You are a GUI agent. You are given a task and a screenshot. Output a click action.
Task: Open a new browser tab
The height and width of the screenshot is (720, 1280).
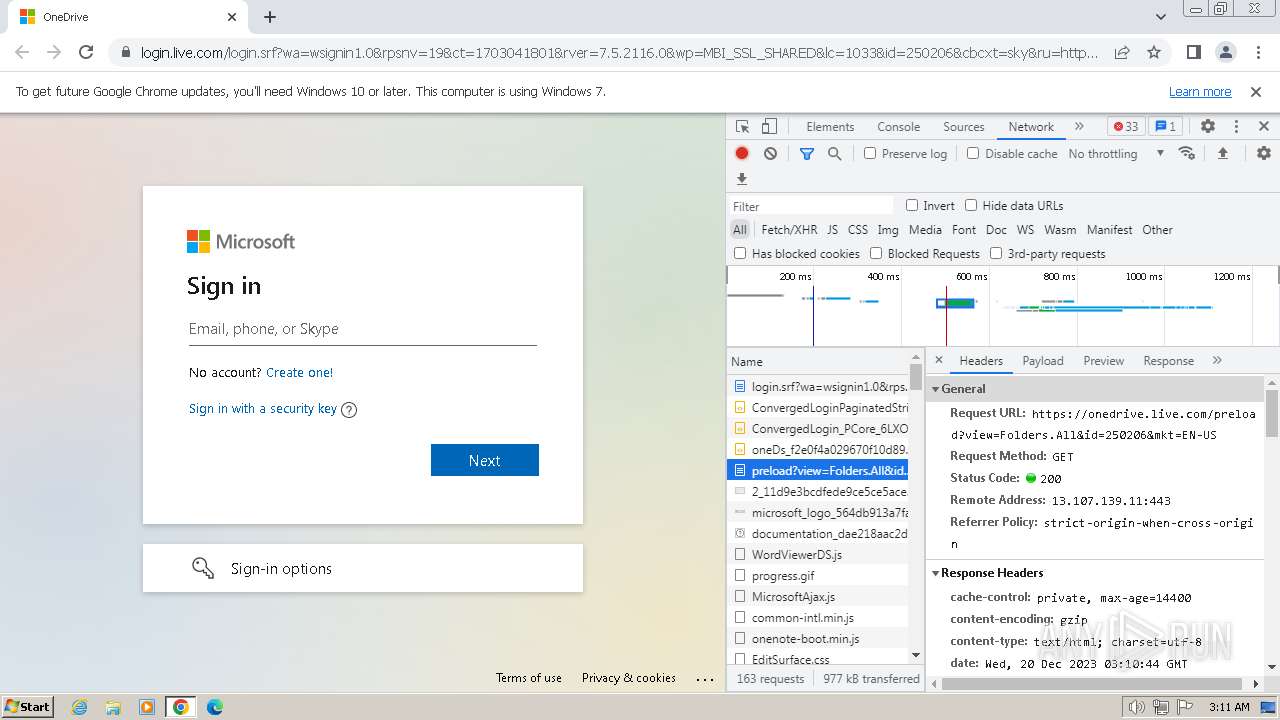(x=270, y=17)
